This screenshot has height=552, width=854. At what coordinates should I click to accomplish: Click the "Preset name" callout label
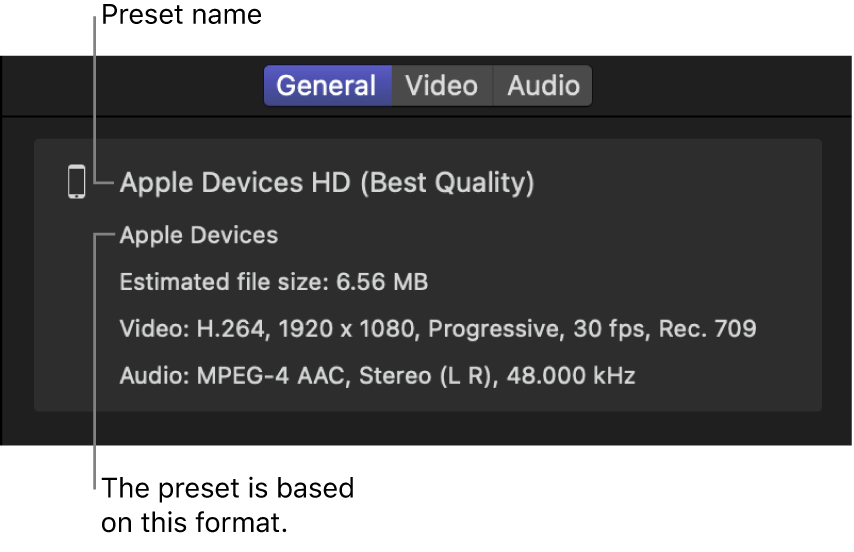181,15
